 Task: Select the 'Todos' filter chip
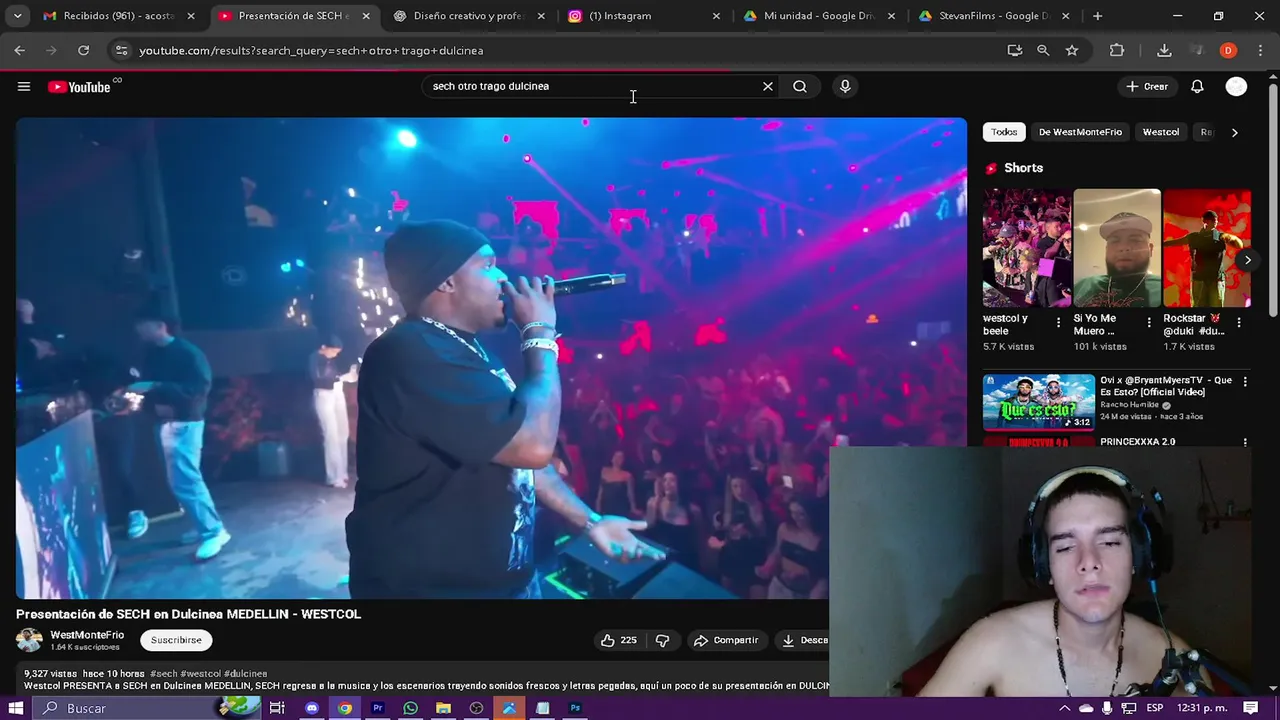point(1004,132)
